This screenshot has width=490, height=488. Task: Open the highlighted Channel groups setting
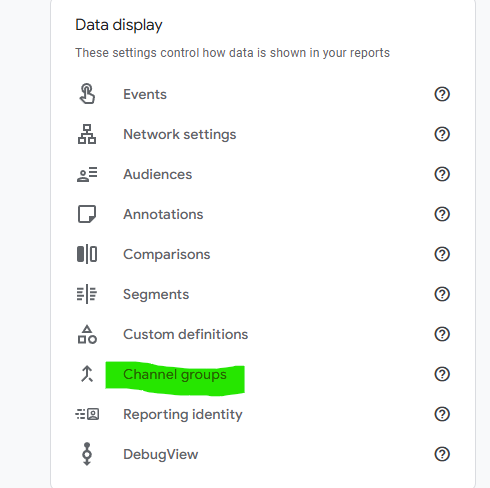tap(175, 374)
